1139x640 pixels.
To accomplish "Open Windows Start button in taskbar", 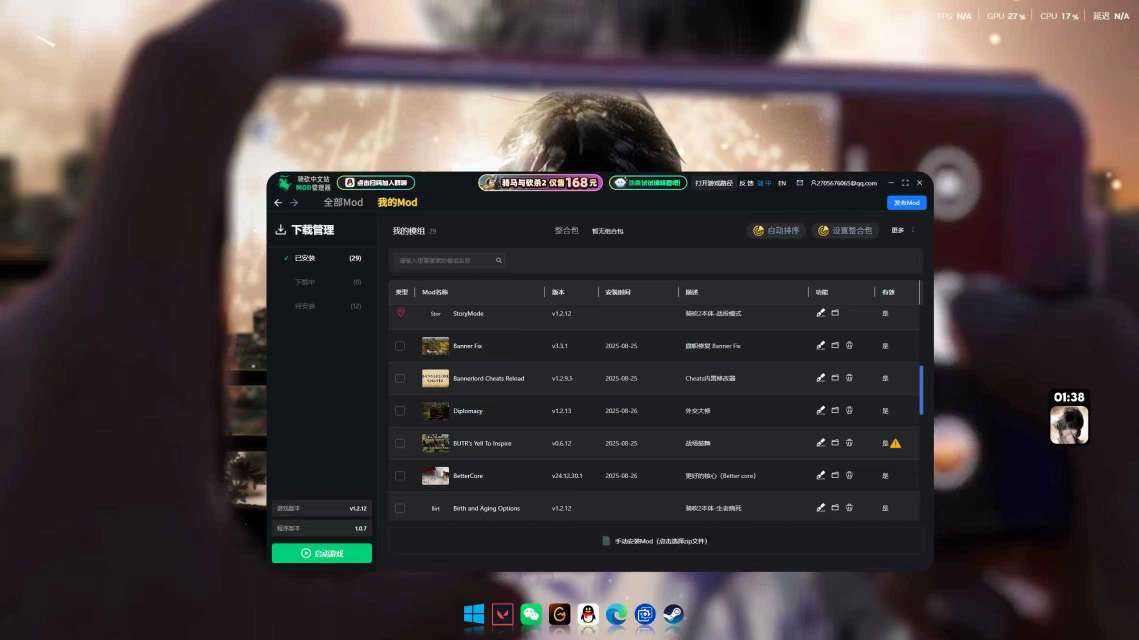I will (x=474, y=615).
